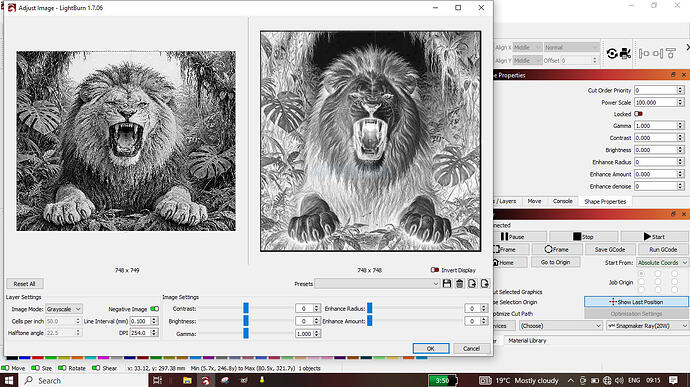Screen dimensions: 690x387
Task: Toggle the Rotate lock in status bar
Action: click(x=62, y=368)
